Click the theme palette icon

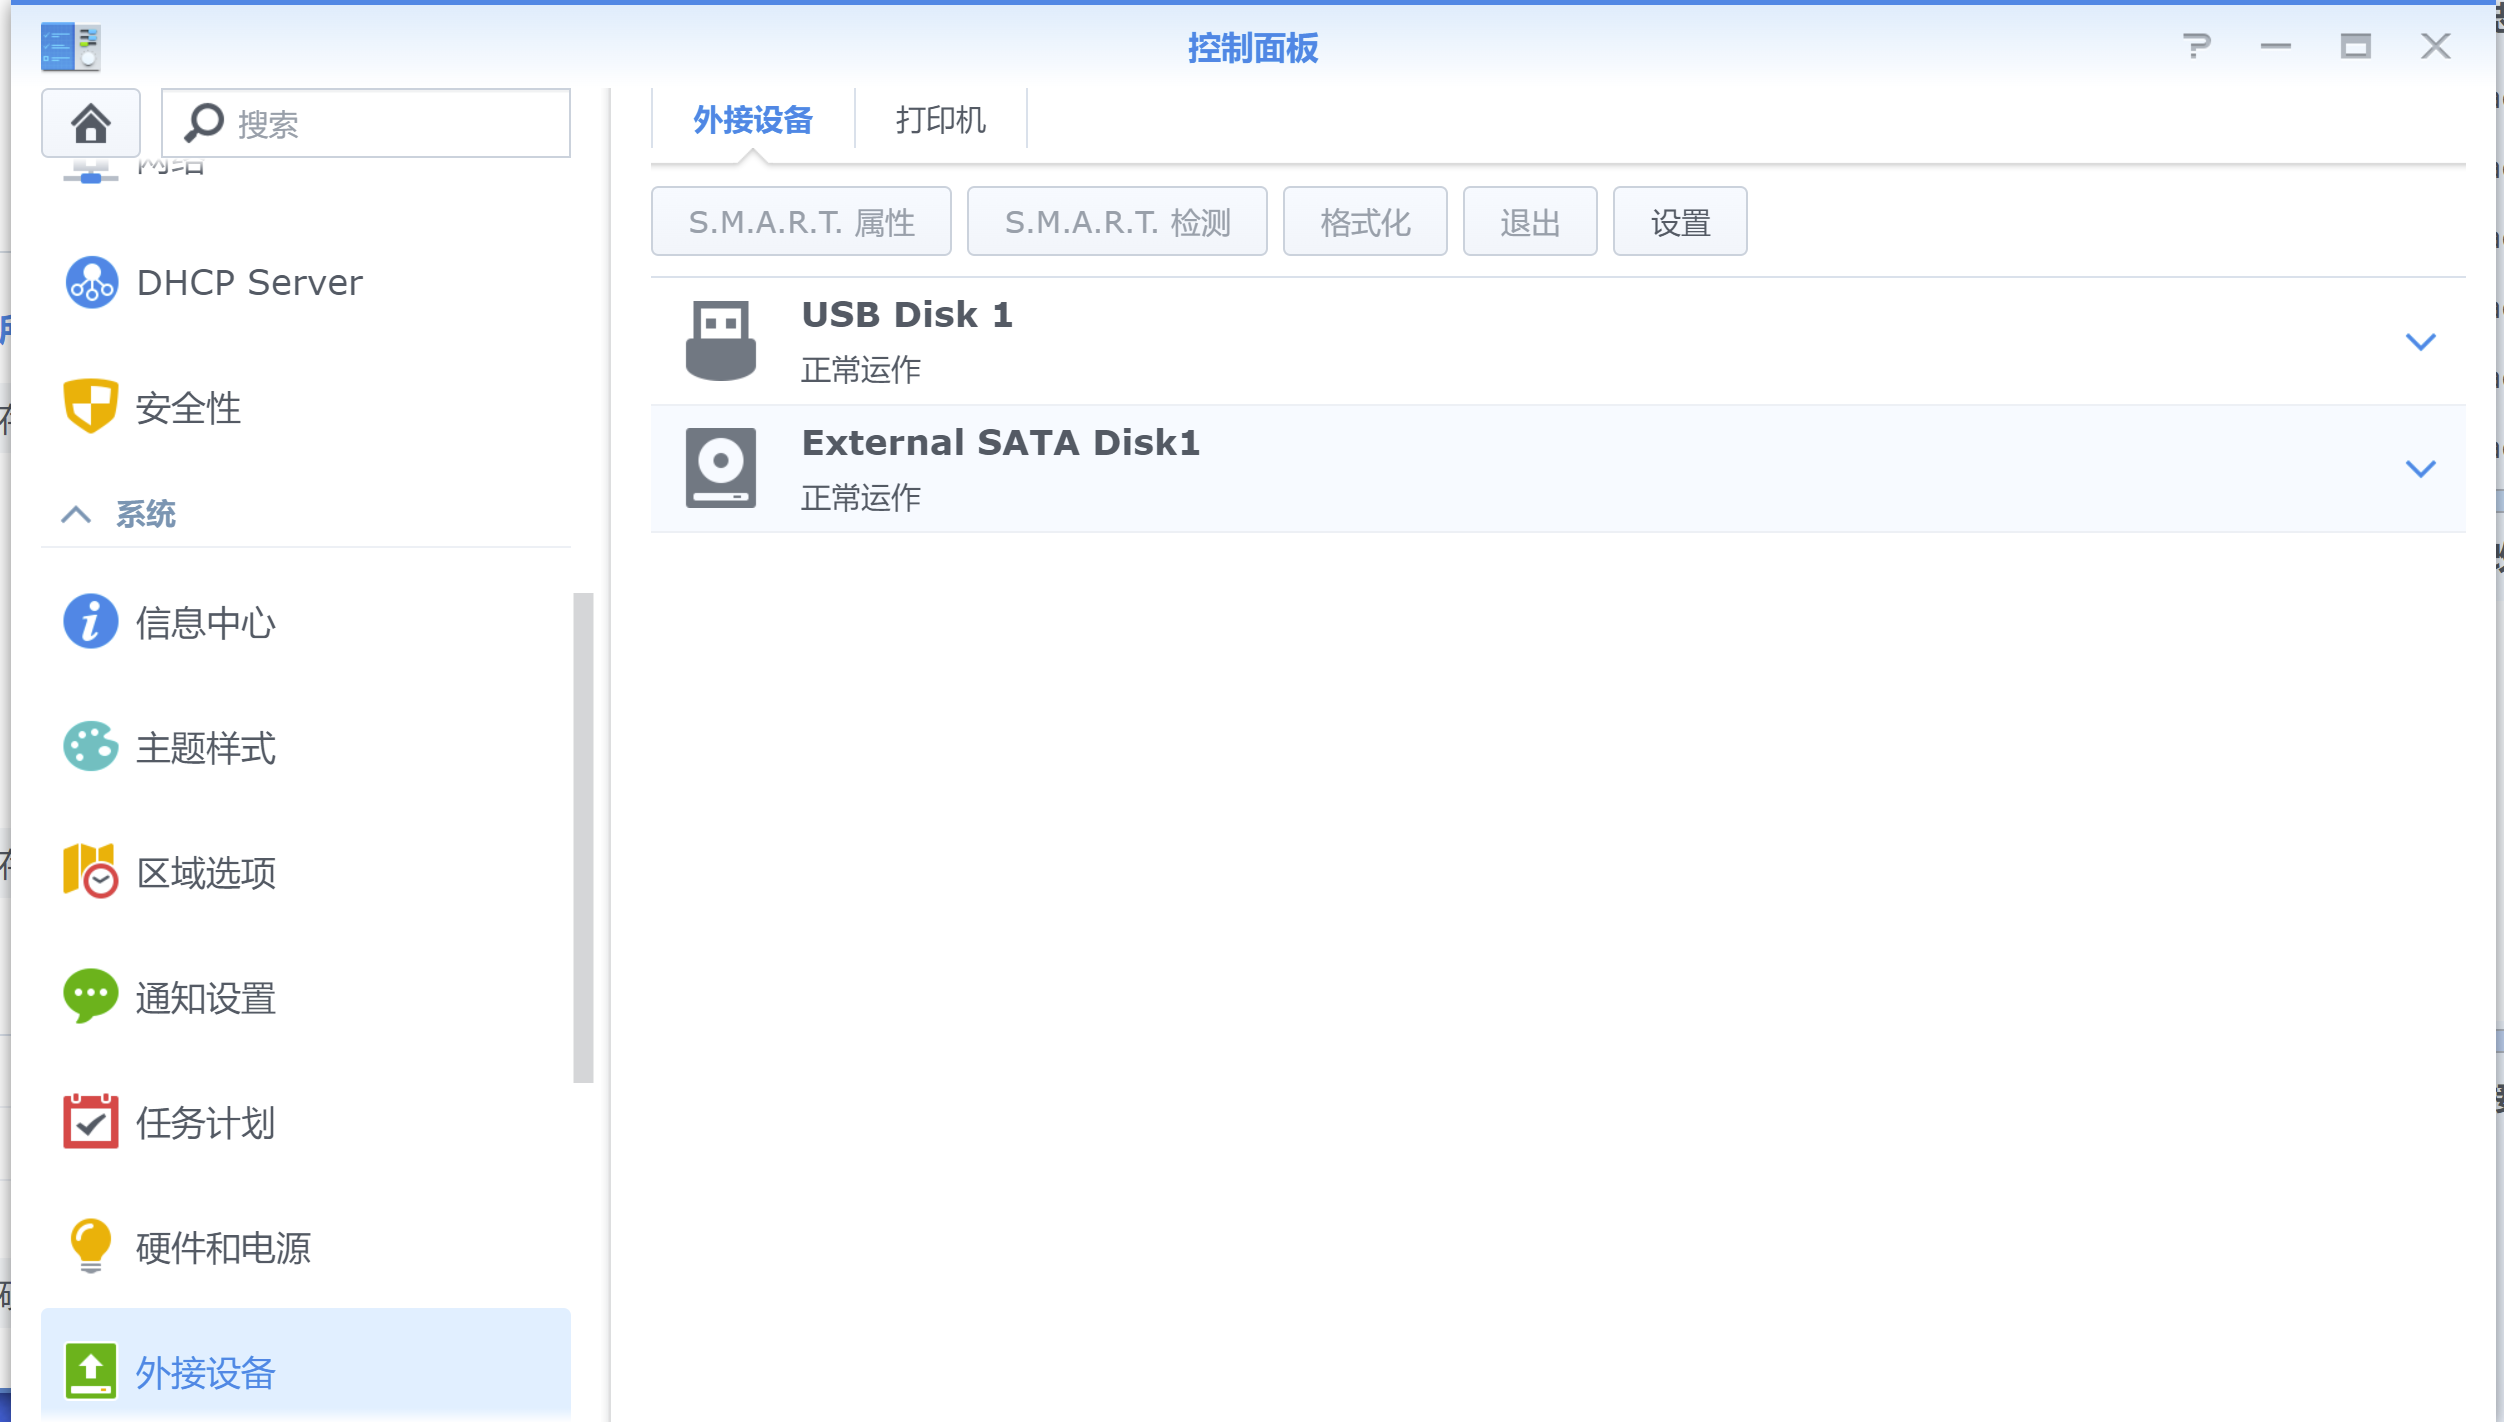91,747
